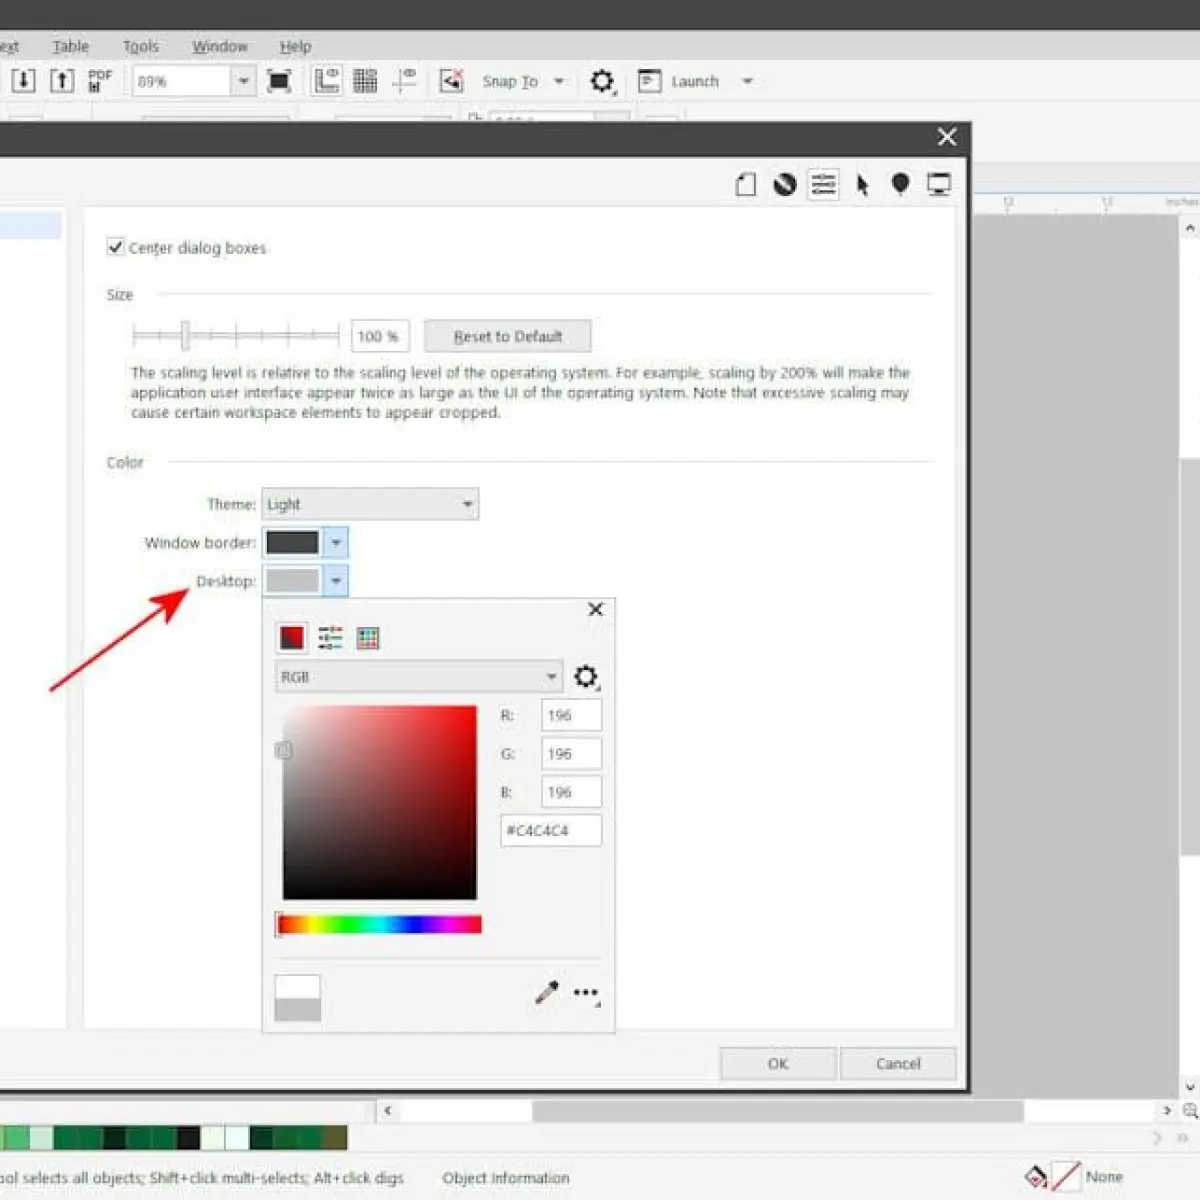The image size is (1200, 1200).
Task: Toggle the Show grid icon
Action: [x=365, y=81]
